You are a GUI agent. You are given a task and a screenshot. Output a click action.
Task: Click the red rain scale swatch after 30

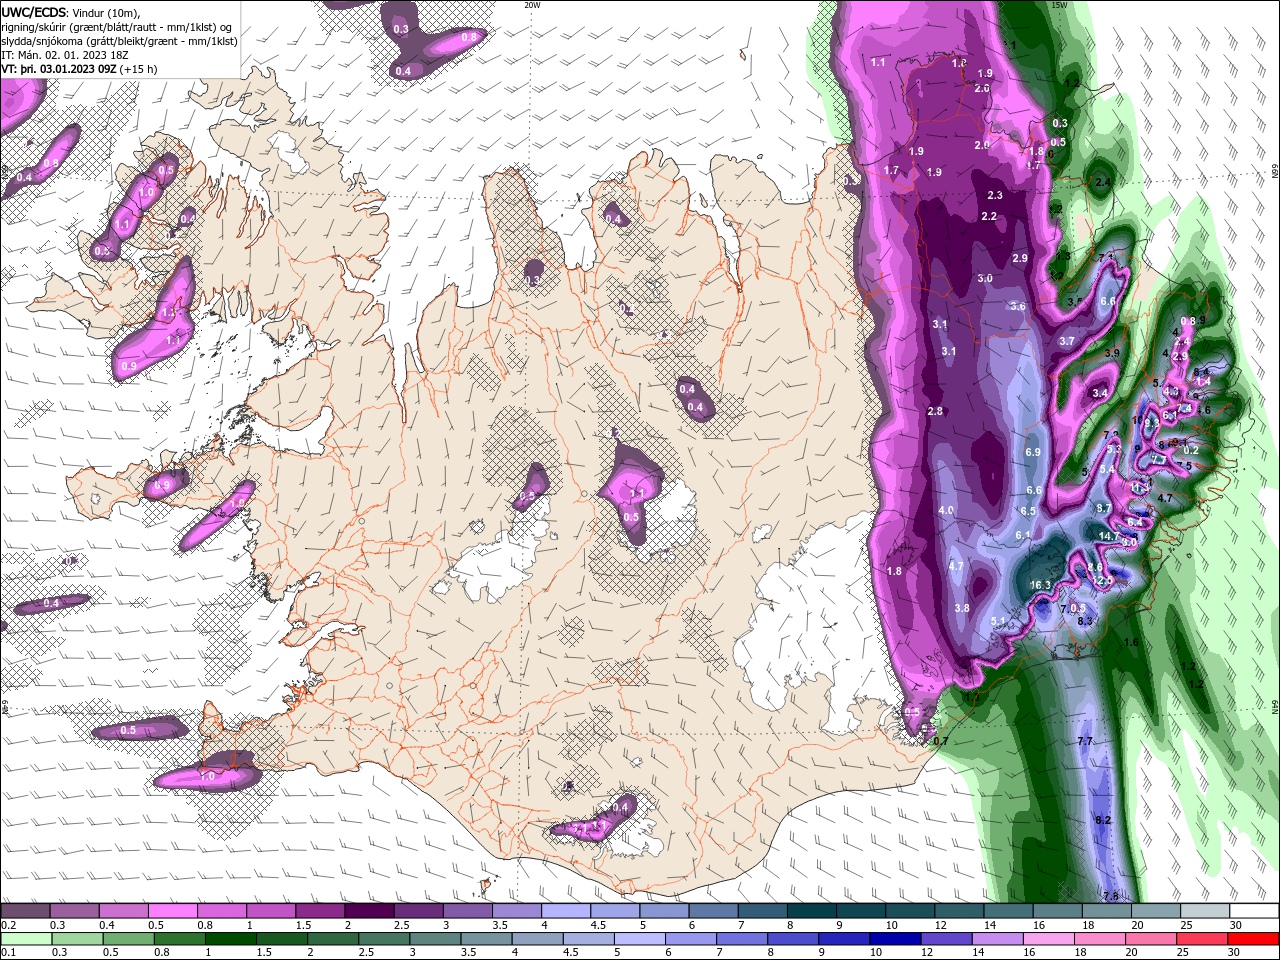(x=1253, y=939)
